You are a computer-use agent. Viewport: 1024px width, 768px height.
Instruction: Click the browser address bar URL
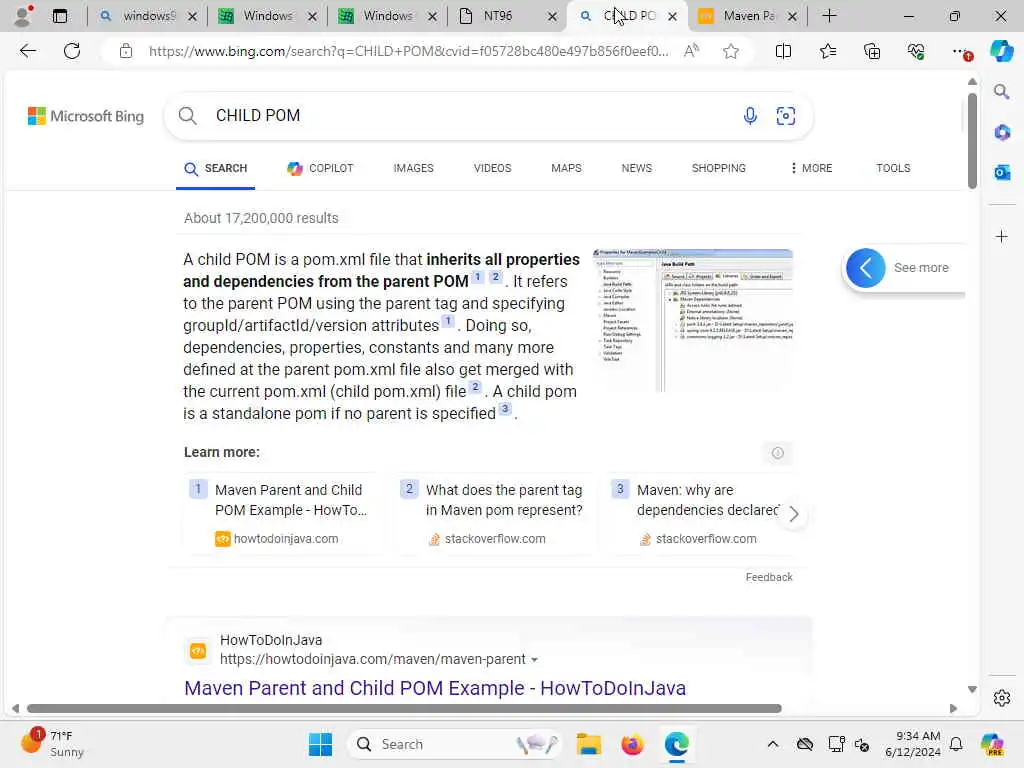coord(408,51)
